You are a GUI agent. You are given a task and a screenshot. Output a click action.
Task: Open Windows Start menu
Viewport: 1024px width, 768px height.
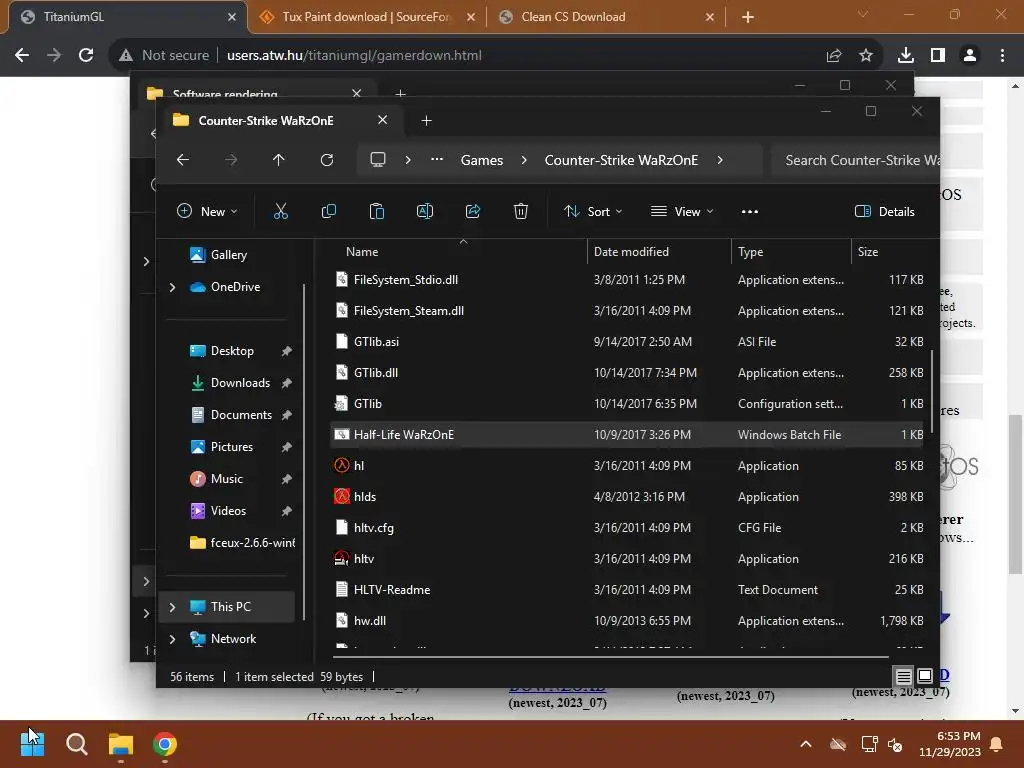click(32, 744)
